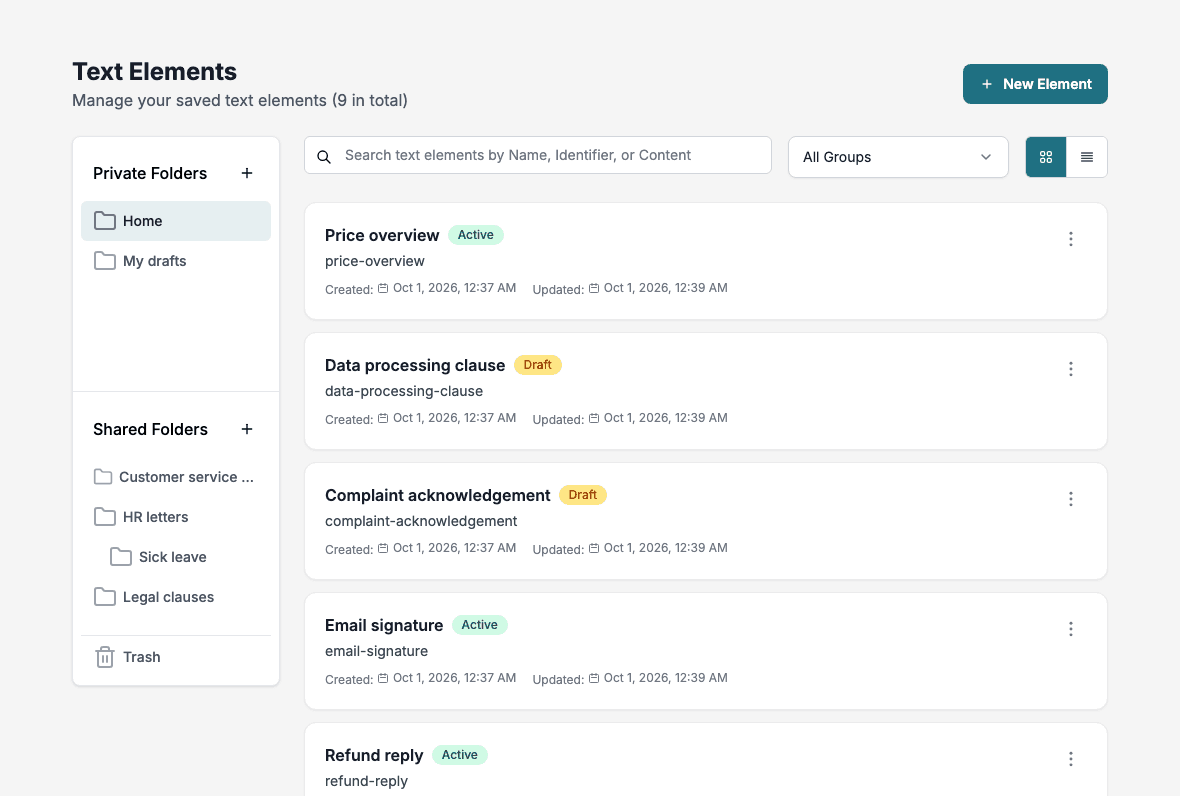Open the My drafts folder
This screenshot has width=1180, height=796.
point(176,261)
